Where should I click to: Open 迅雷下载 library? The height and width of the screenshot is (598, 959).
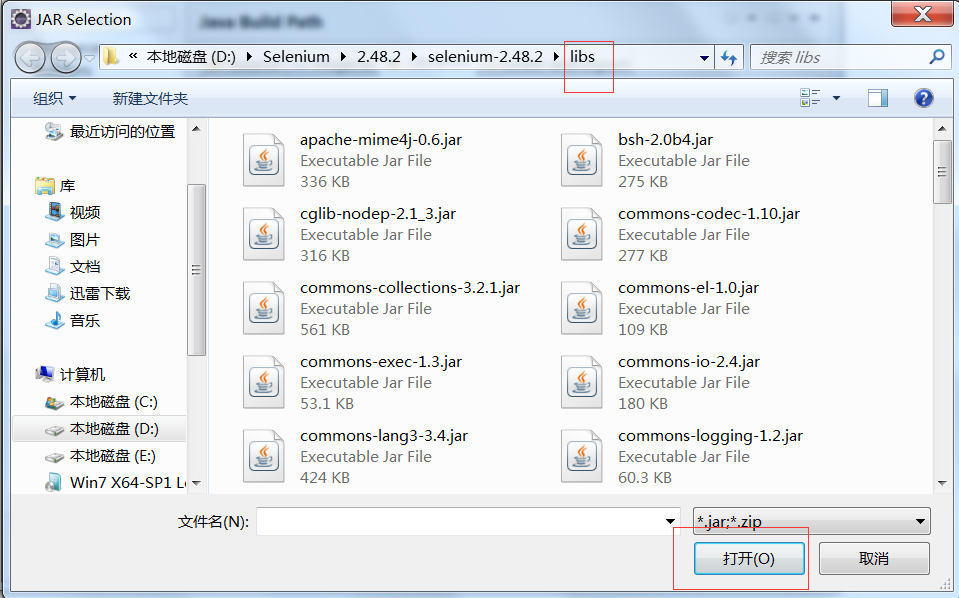(87, 293)
